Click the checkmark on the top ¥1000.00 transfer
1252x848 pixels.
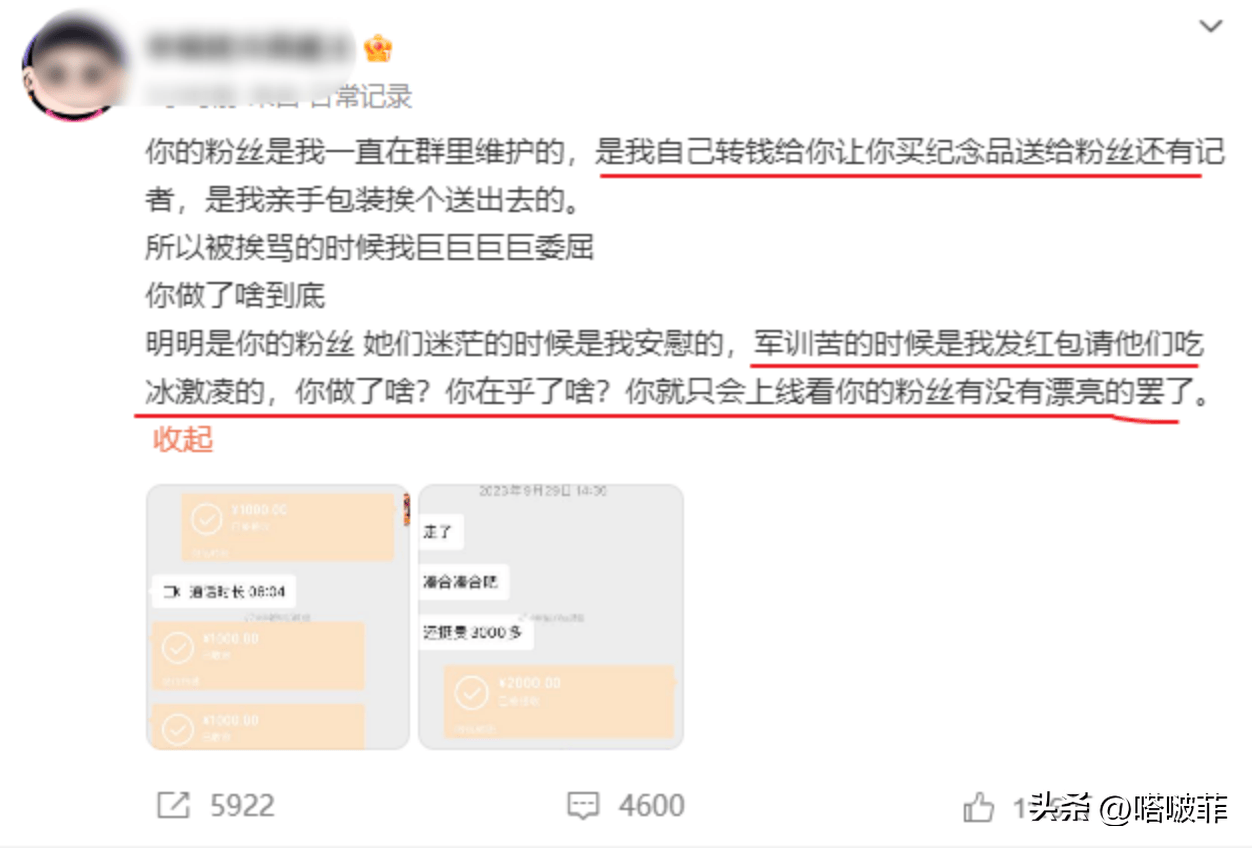pos(207,519)
